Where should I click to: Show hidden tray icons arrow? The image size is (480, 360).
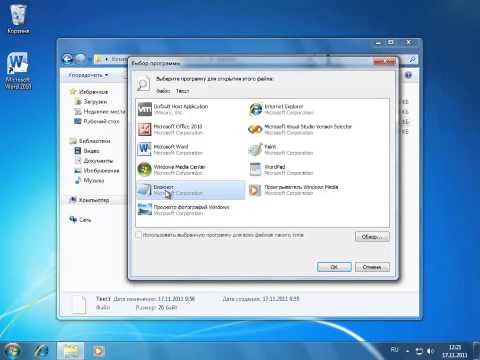click(407, 351)
